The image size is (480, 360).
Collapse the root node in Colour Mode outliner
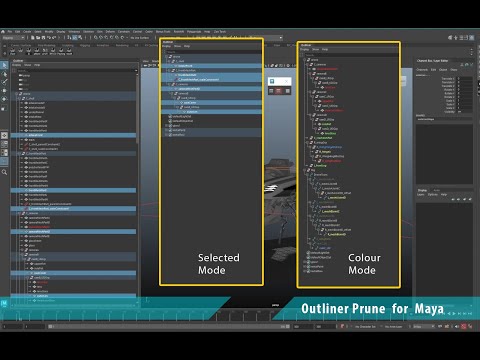click(x=305, y=60)
